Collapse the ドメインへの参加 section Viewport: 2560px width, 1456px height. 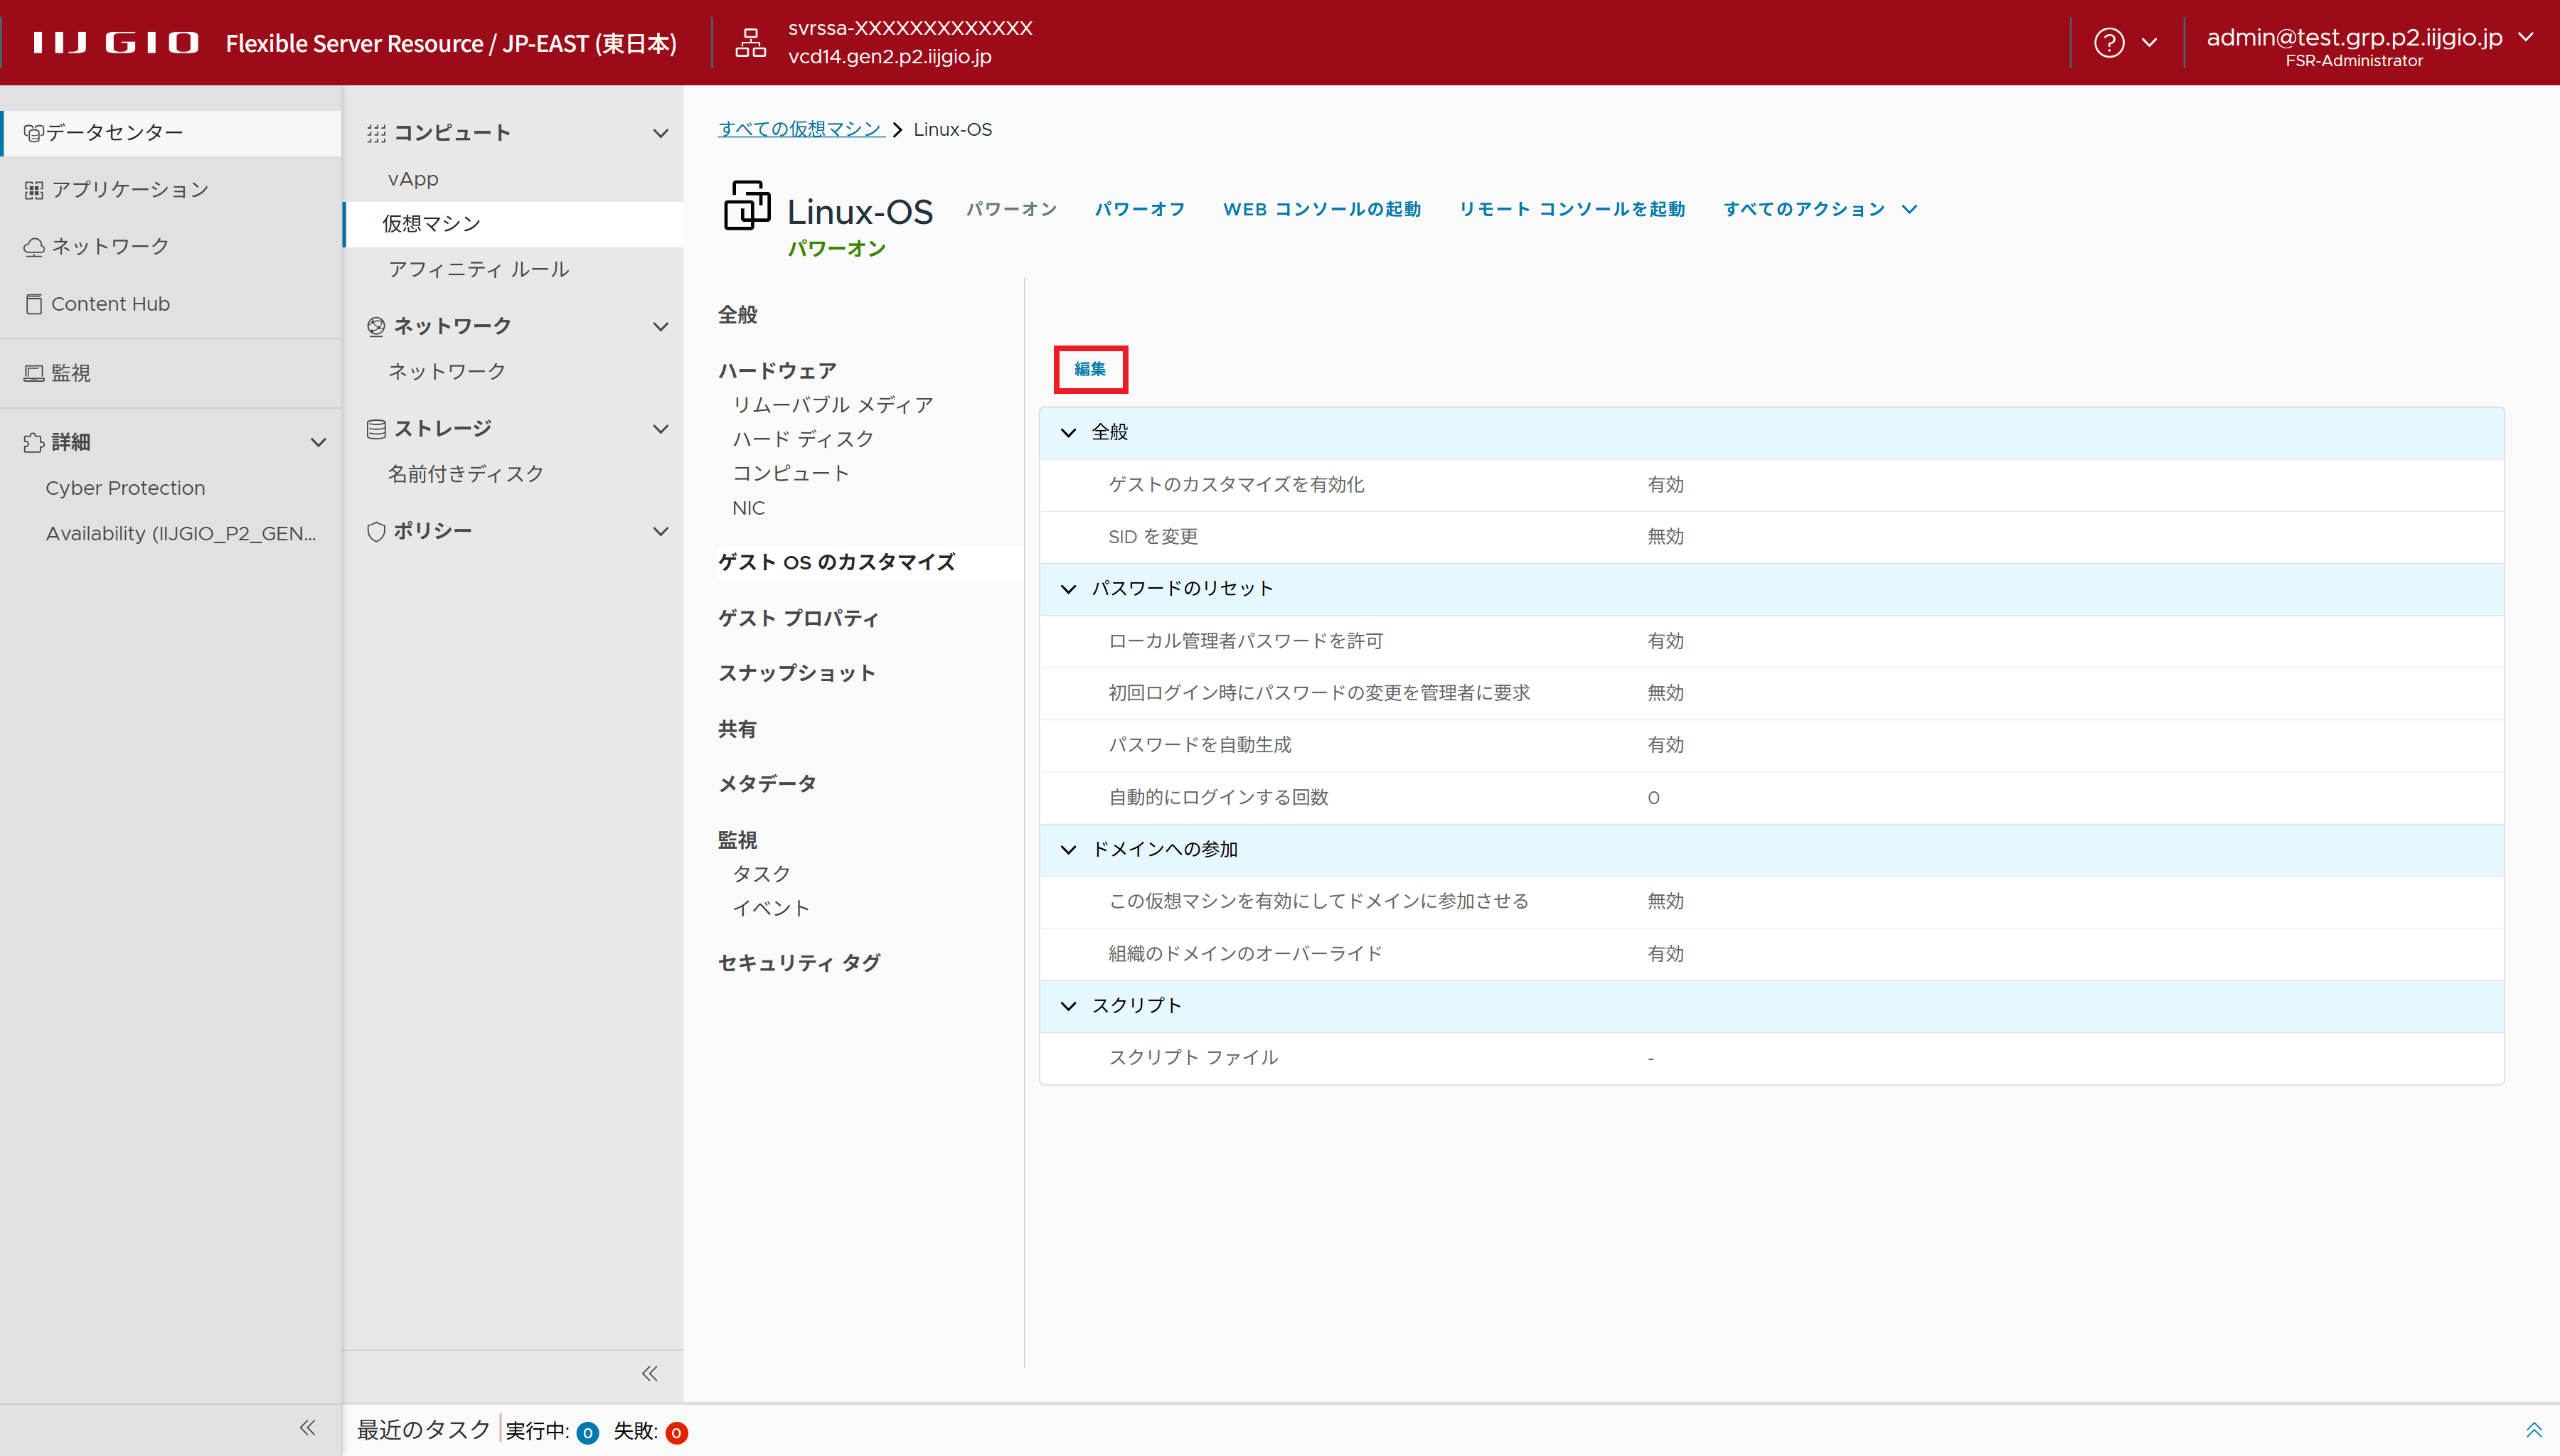click(1068, 850)
